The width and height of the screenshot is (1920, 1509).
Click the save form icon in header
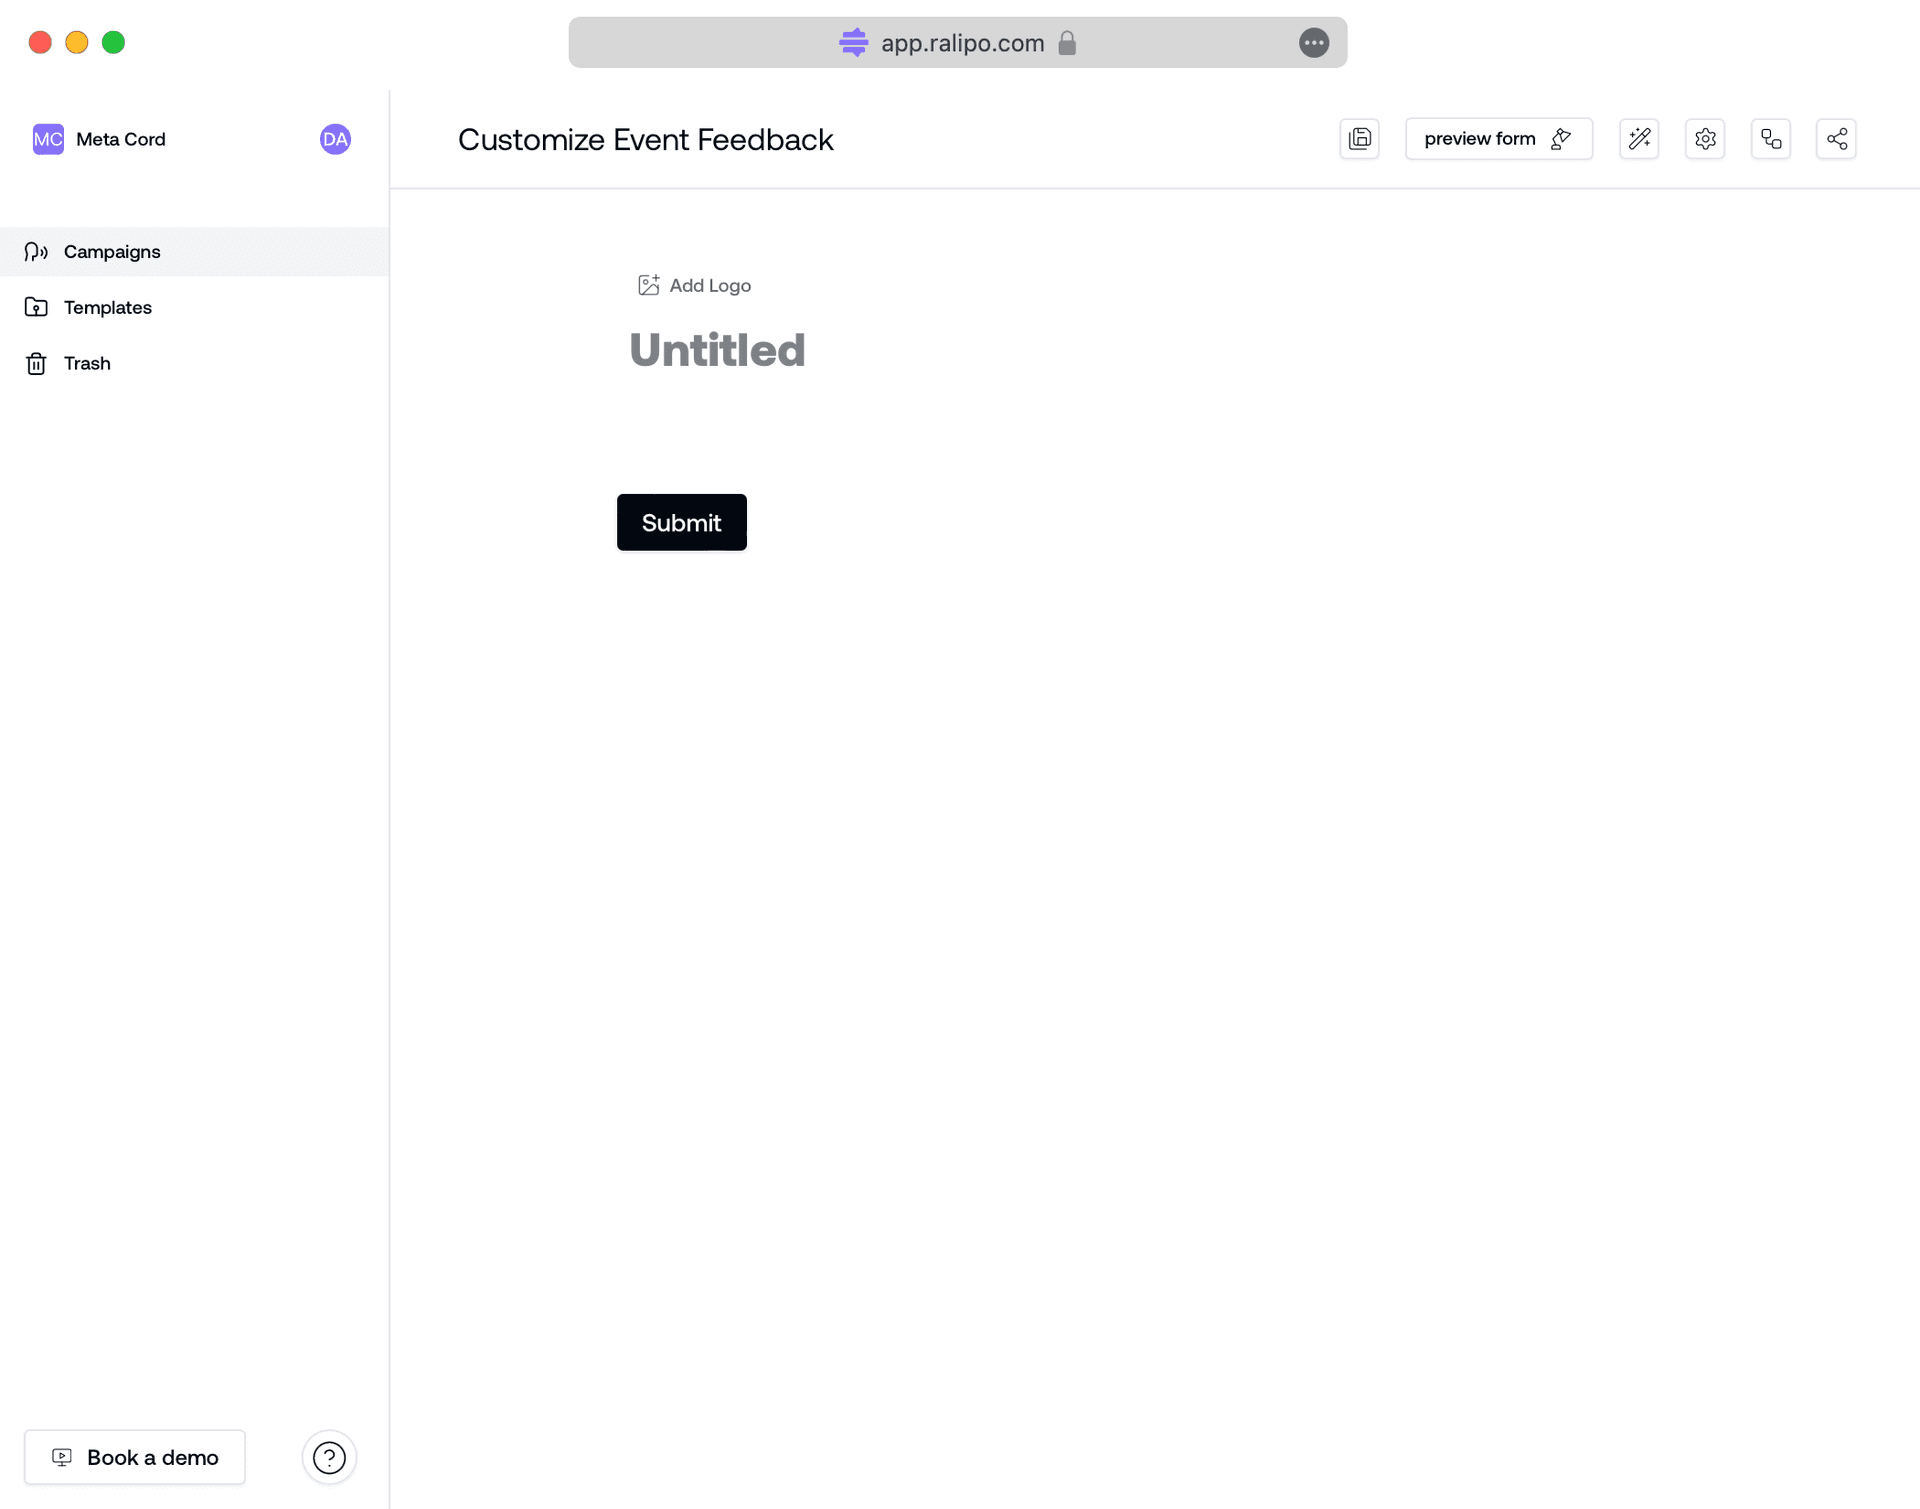click(1359, 139)
